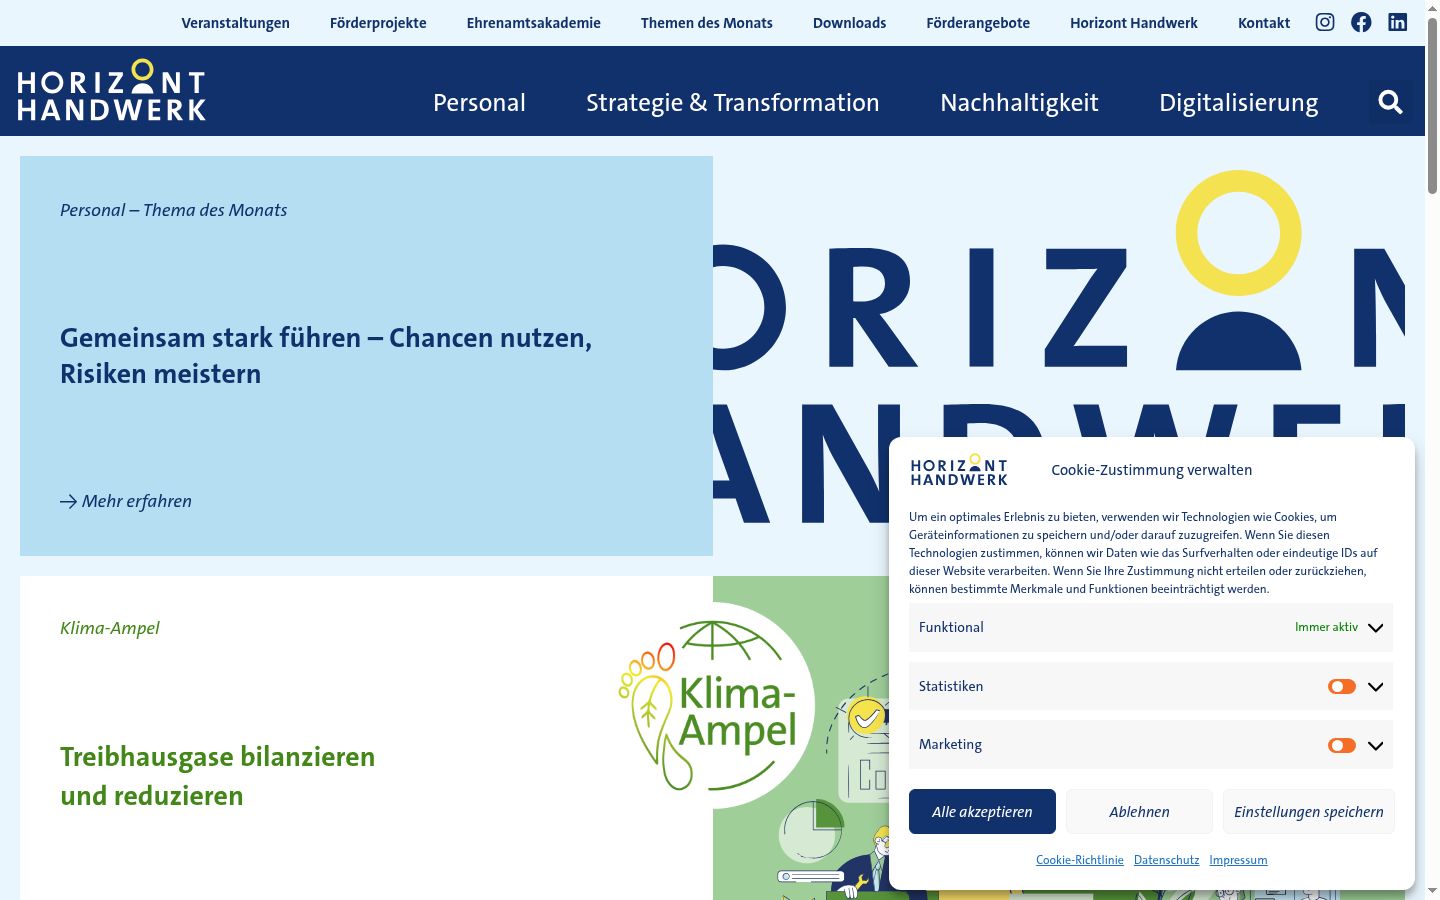The height and width of the screenshot is (900, 1440).
Task: Open Förderangebote top link
Action: pos(978,23)
